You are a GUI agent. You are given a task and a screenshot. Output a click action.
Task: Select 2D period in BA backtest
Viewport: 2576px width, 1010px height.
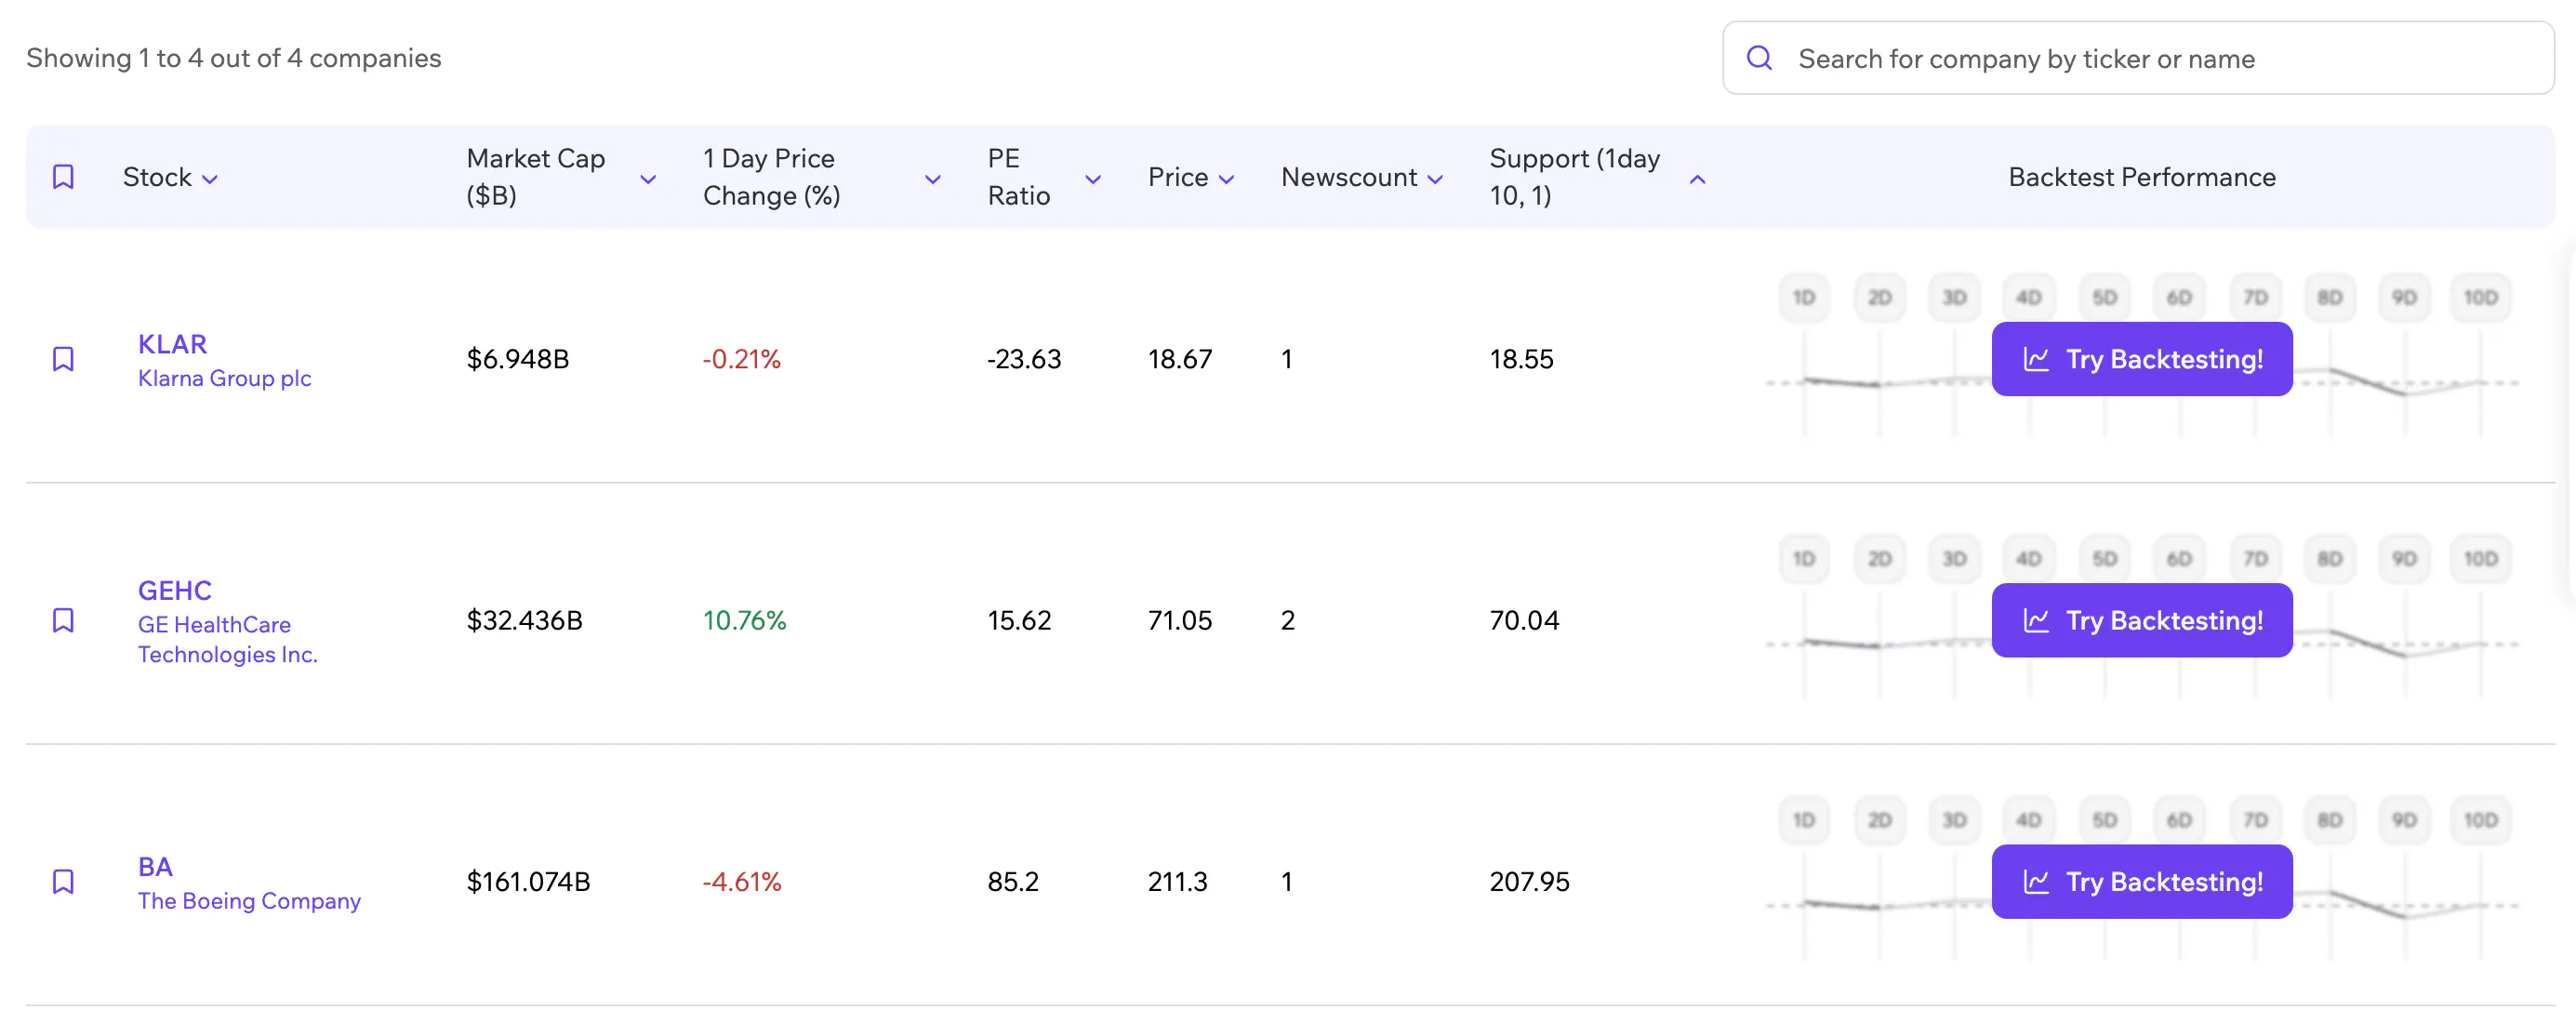(1879, 819)
